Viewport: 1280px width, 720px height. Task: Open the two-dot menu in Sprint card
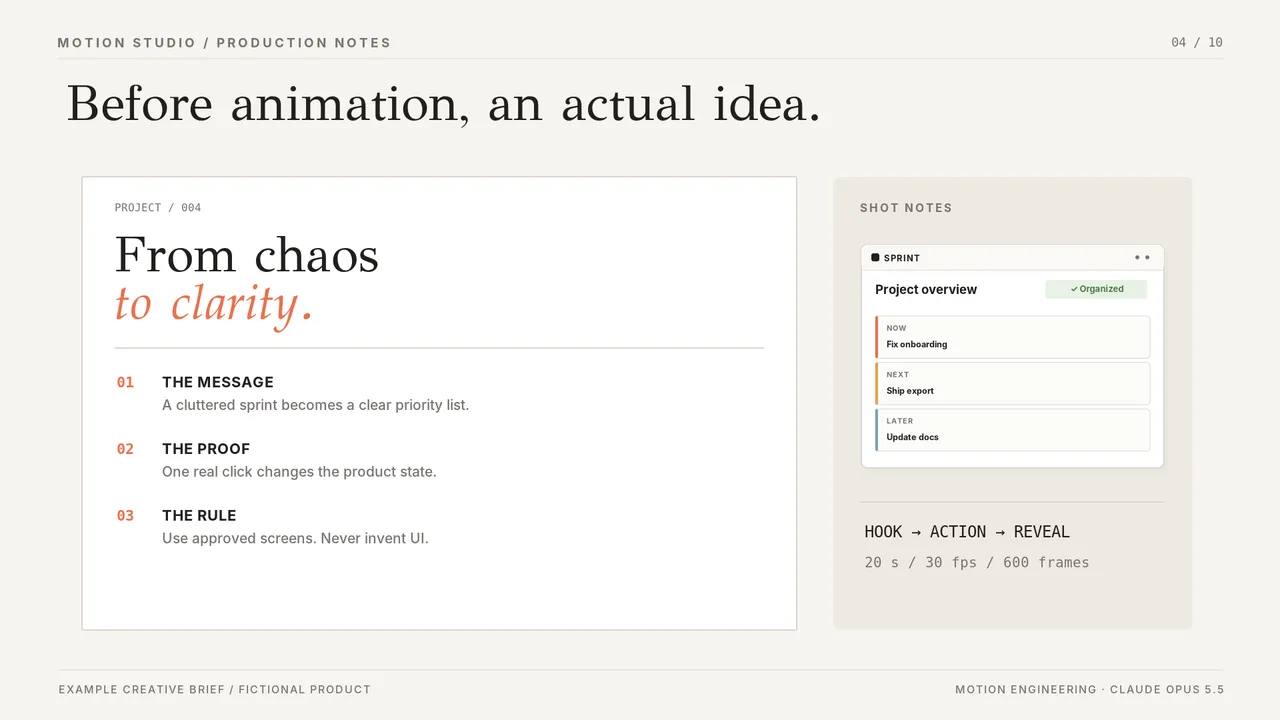point(1142,257)
